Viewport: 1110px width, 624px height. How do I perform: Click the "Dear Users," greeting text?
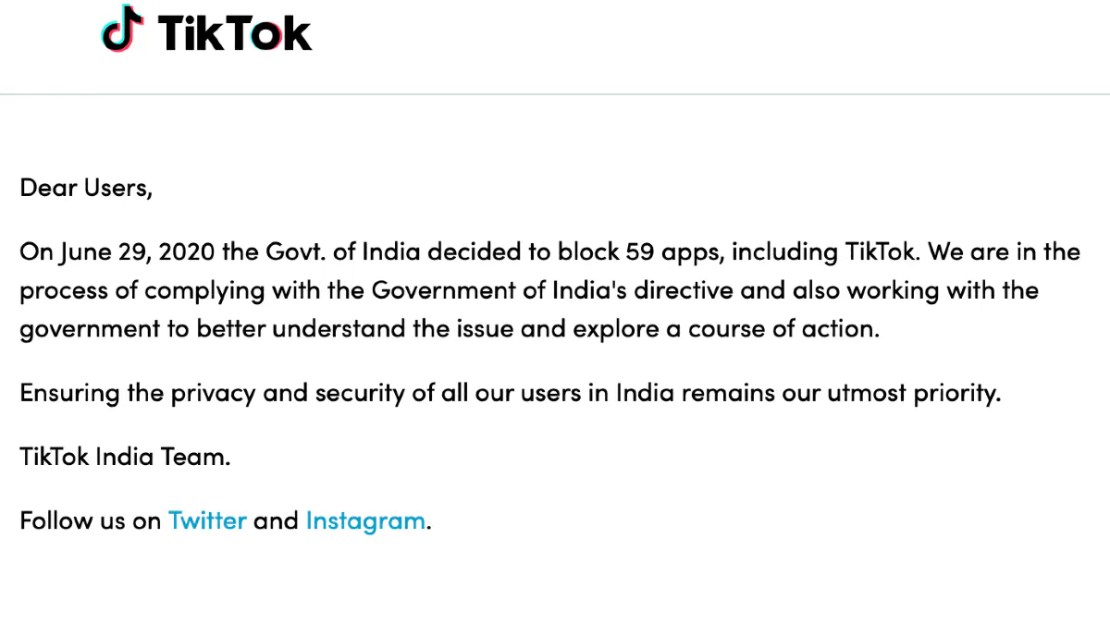pos(86,188)
